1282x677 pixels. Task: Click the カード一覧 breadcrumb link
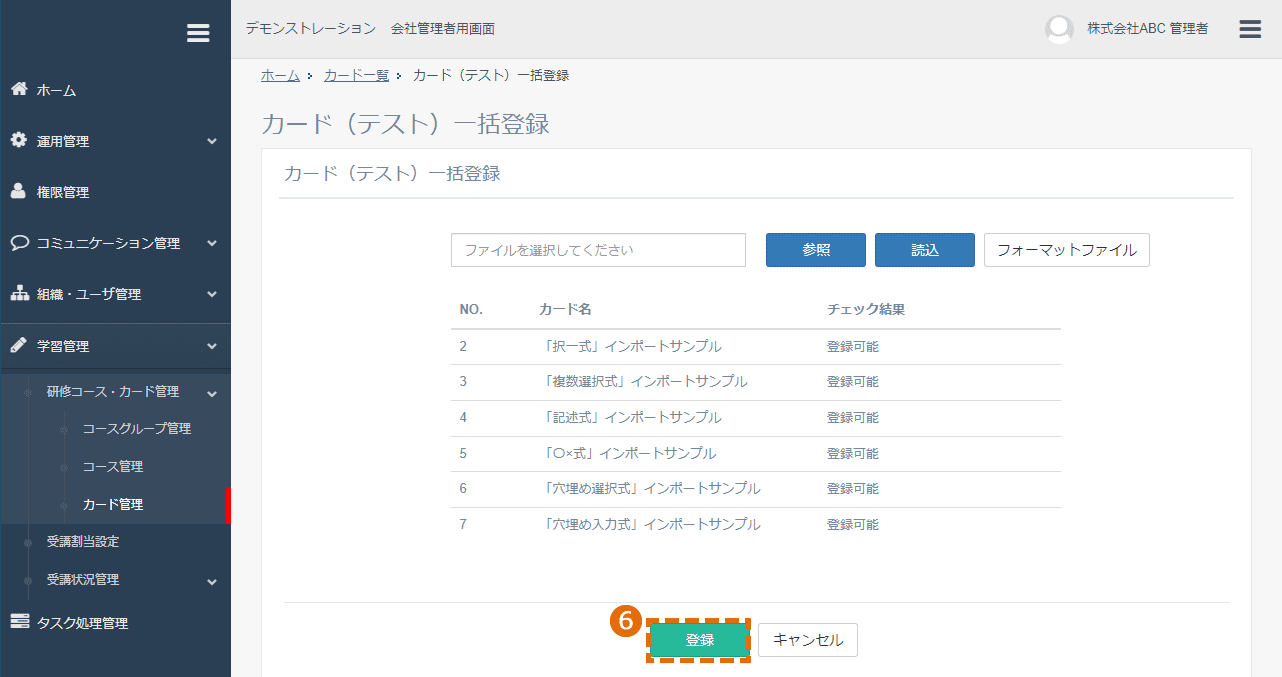click(356, 75)
